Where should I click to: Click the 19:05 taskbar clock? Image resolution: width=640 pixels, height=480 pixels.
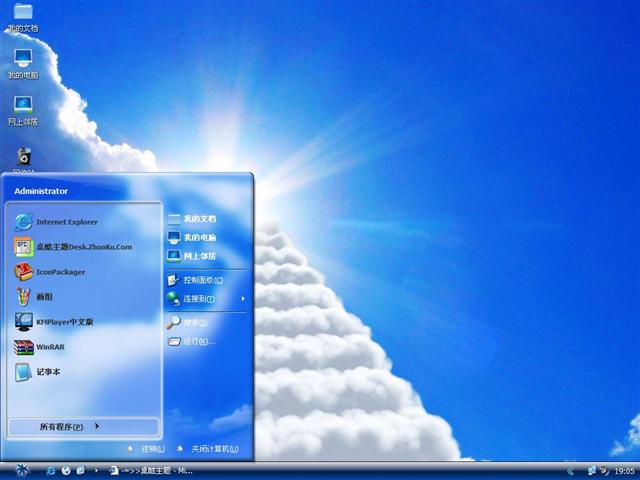click(624, 471)
